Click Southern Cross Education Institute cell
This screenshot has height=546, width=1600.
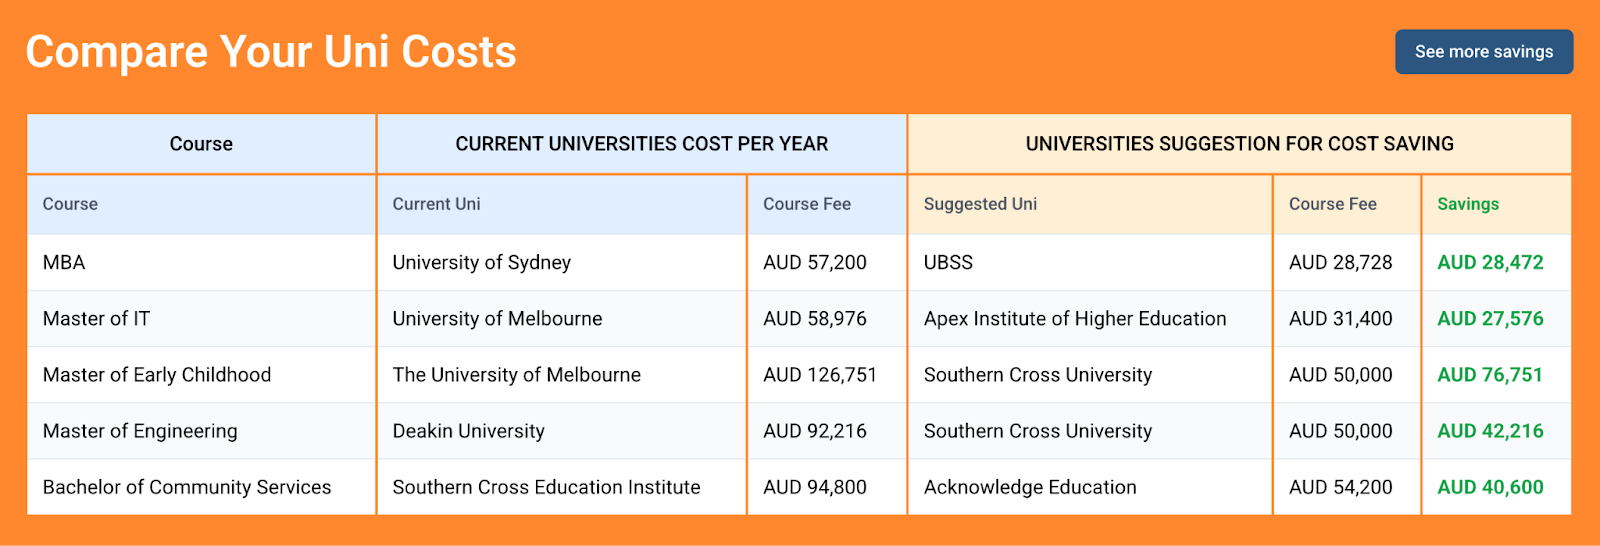(546, 487)
